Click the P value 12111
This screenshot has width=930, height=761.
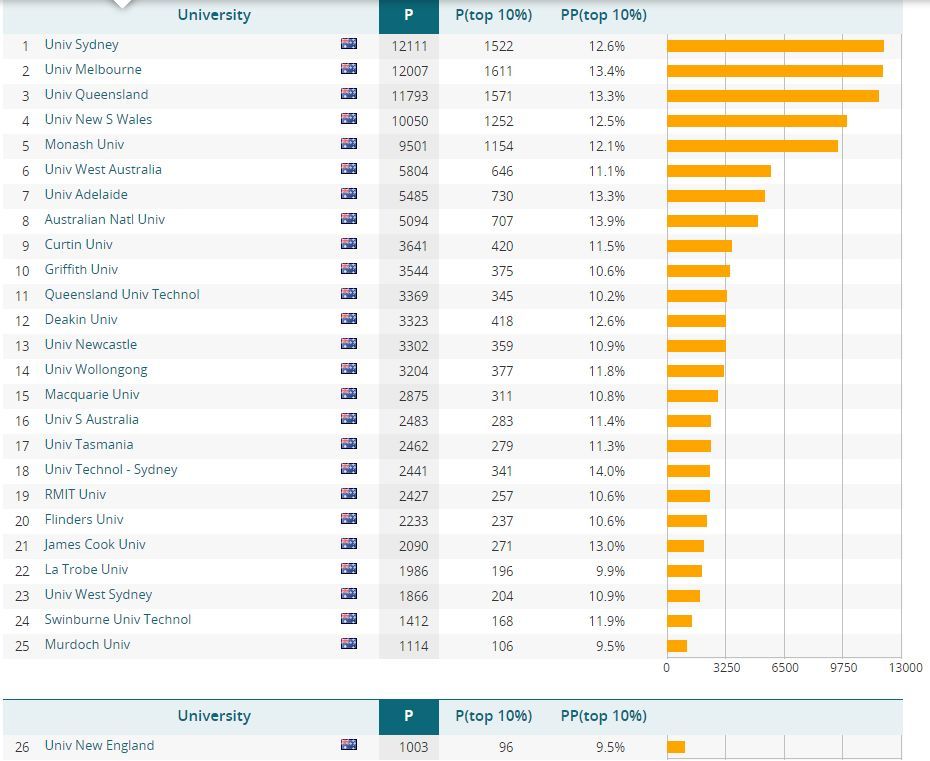tap(409, 46)
